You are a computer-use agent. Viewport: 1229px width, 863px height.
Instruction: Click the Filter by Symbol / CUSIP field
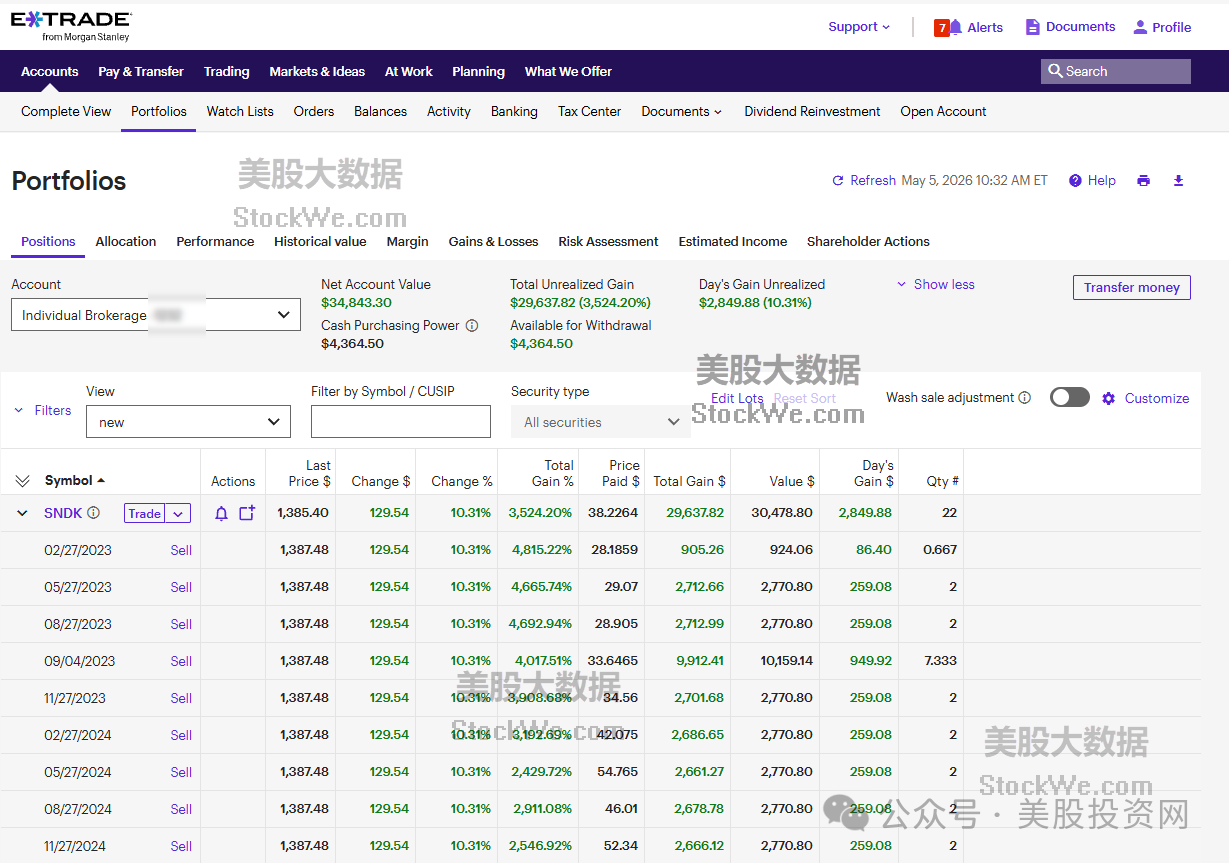(401, 422)
